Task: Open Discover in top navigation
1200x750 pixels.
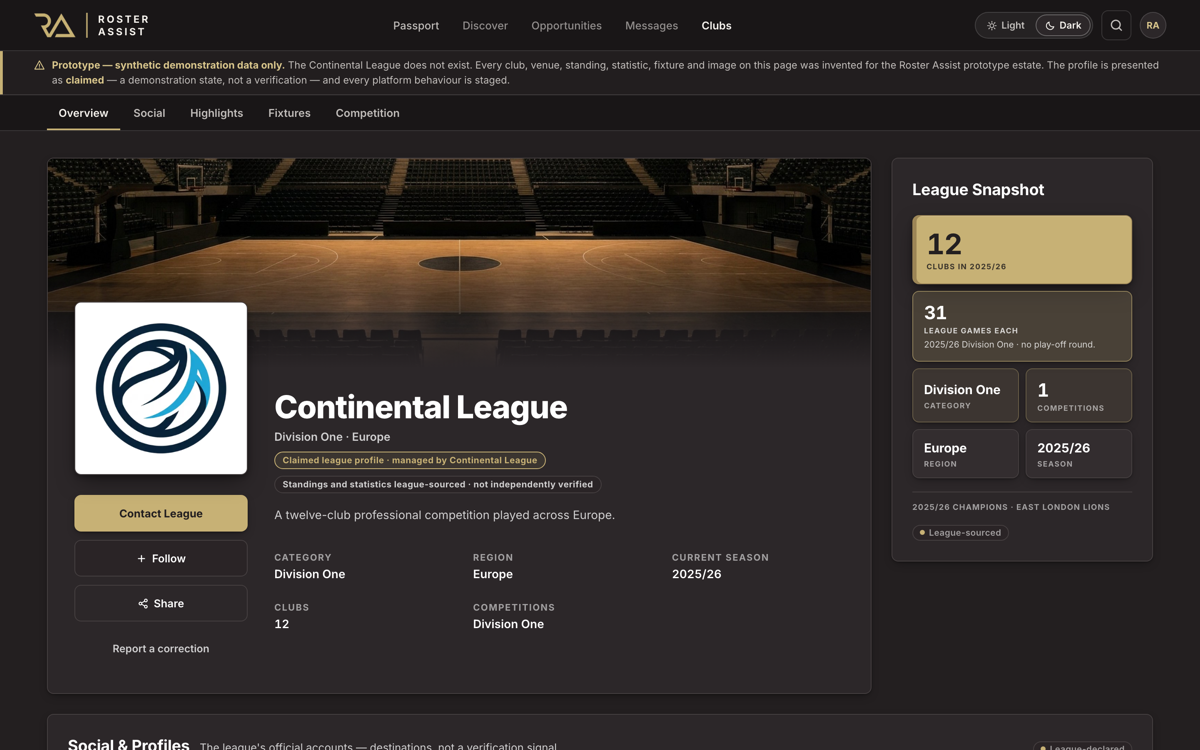Action: click(x=485, y=25)
